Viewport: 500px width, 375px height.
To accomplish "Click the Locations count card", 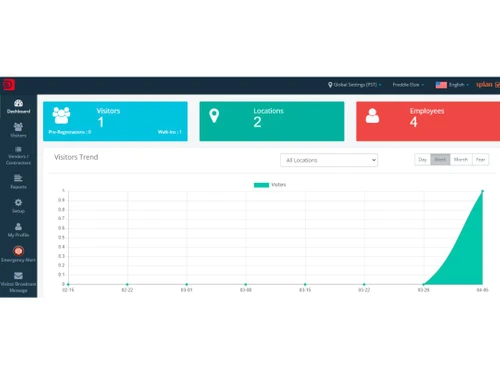I will point(272,121).
